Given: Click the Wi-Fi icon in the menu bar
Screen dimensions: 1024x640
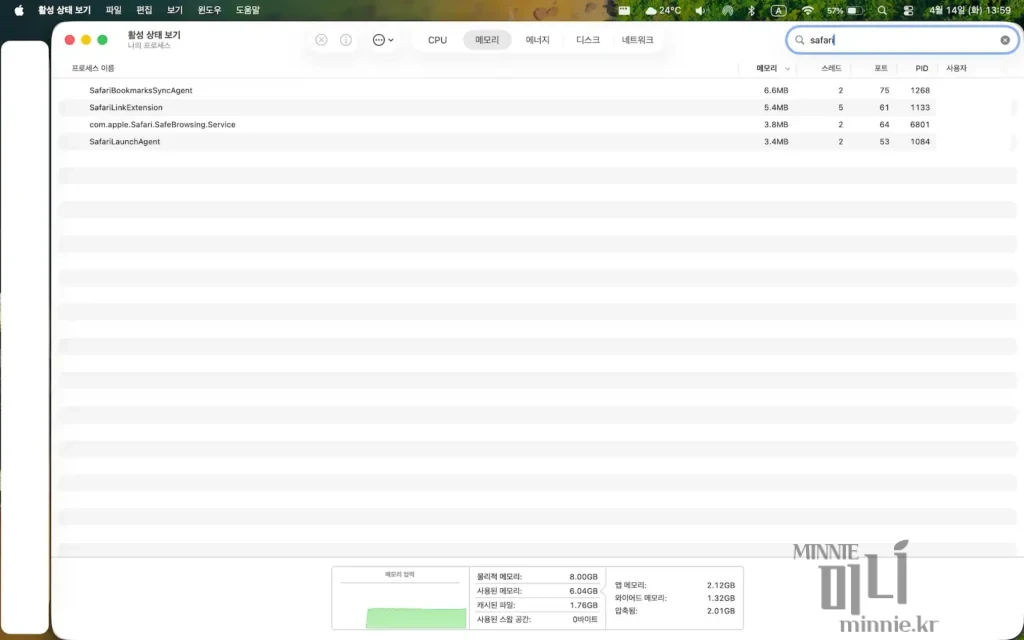Looking at the screenshot, I should (808, 10).
